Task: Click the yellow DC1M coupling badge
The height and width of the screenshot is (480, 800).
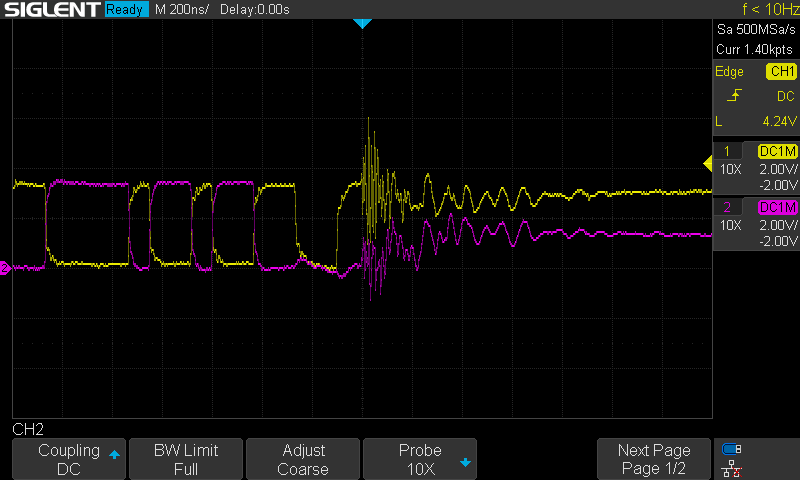Action: [778, 151]
